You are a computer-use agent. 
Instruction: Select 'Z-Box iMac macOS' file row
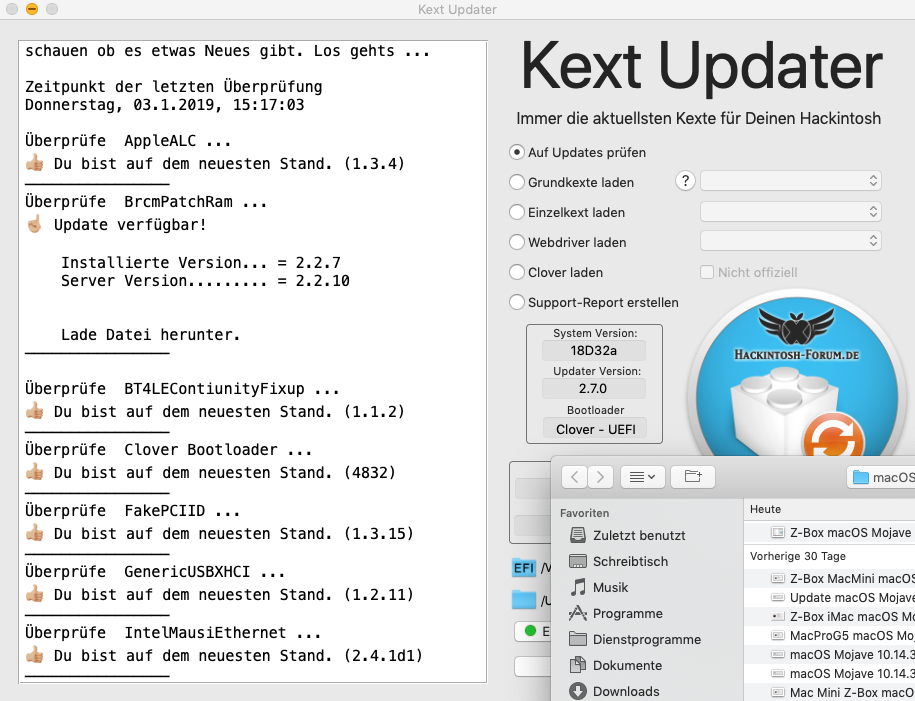tap(830, 616)
